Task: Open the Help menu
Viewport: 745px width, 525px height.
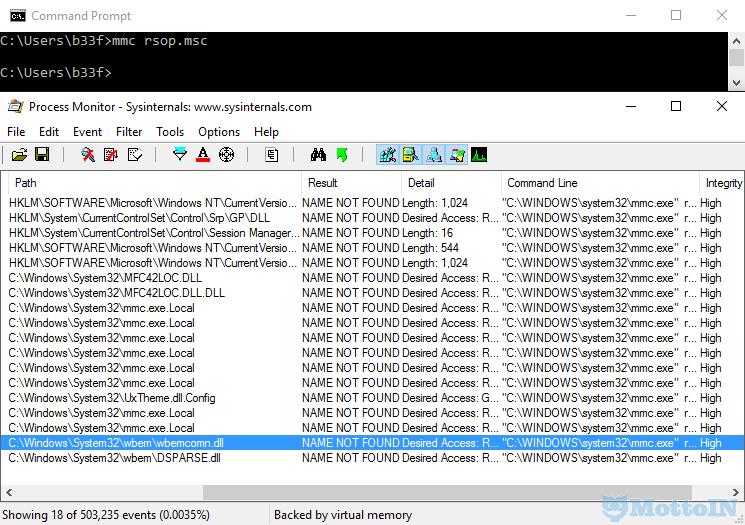Action: [x=266, y=132]
